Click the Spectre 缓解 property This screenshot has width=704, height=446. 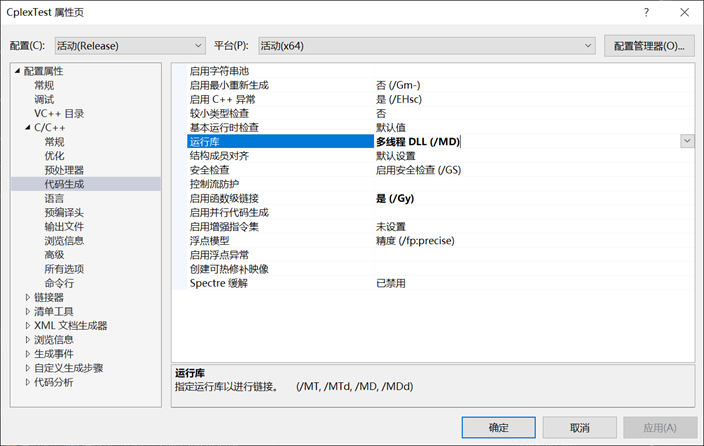pos(219,283)
